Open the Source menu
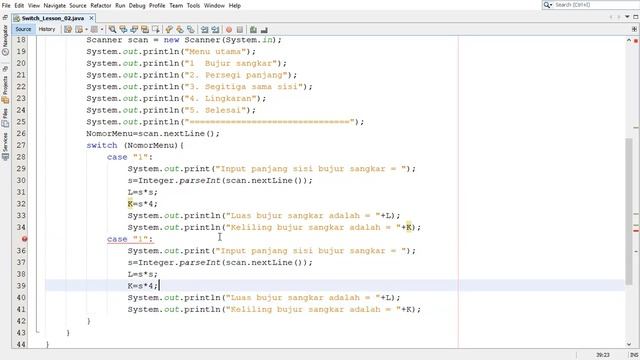 point(78,5)
